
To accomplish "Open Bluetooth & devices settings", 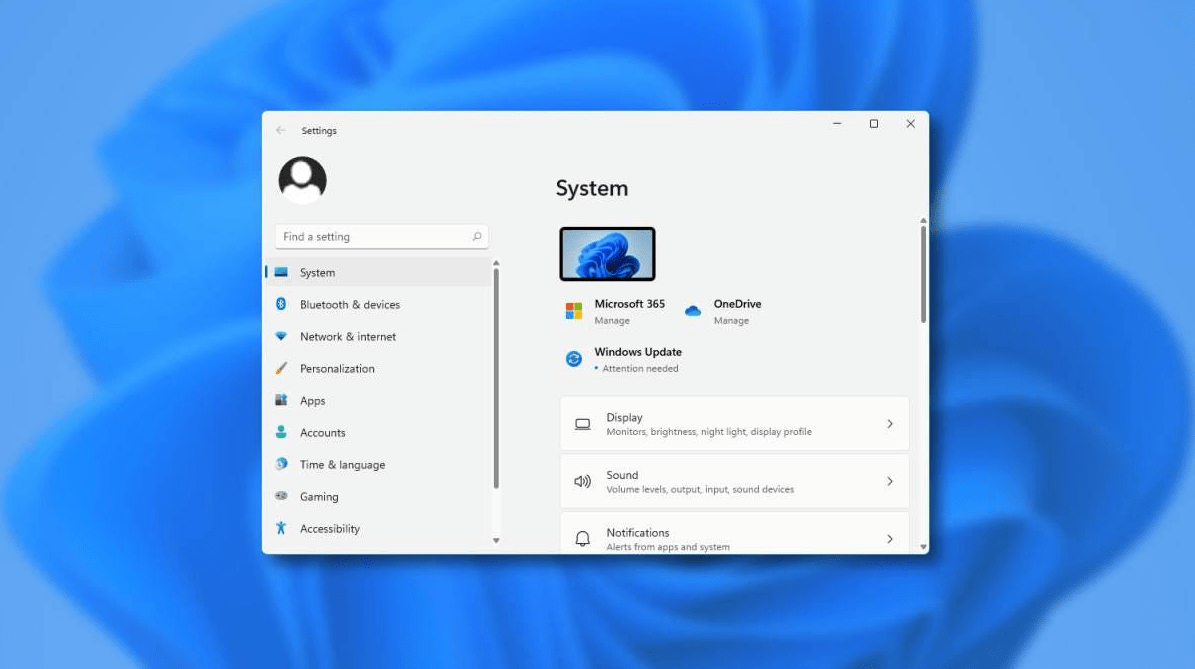I will tap(379, 304).
